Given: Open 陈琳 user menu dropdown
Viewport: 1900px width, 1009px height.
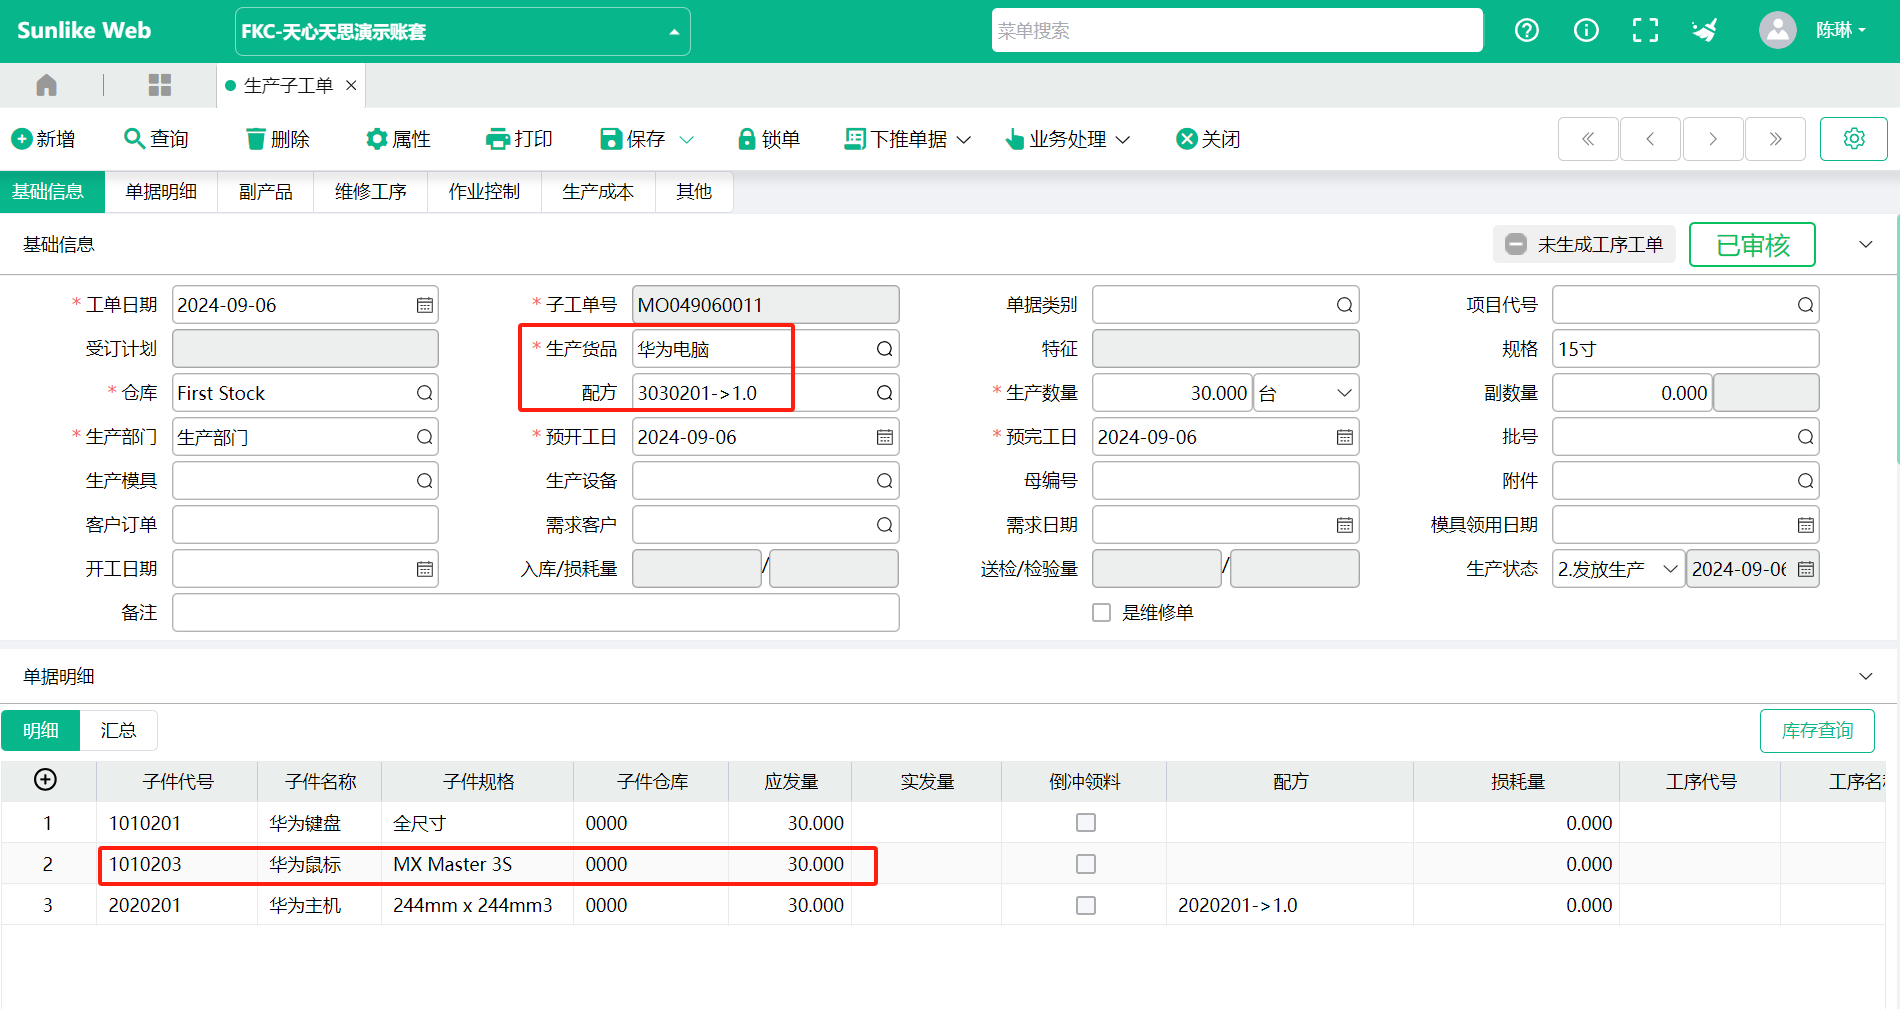Looking at the screenshot, I should (1840, 30).
